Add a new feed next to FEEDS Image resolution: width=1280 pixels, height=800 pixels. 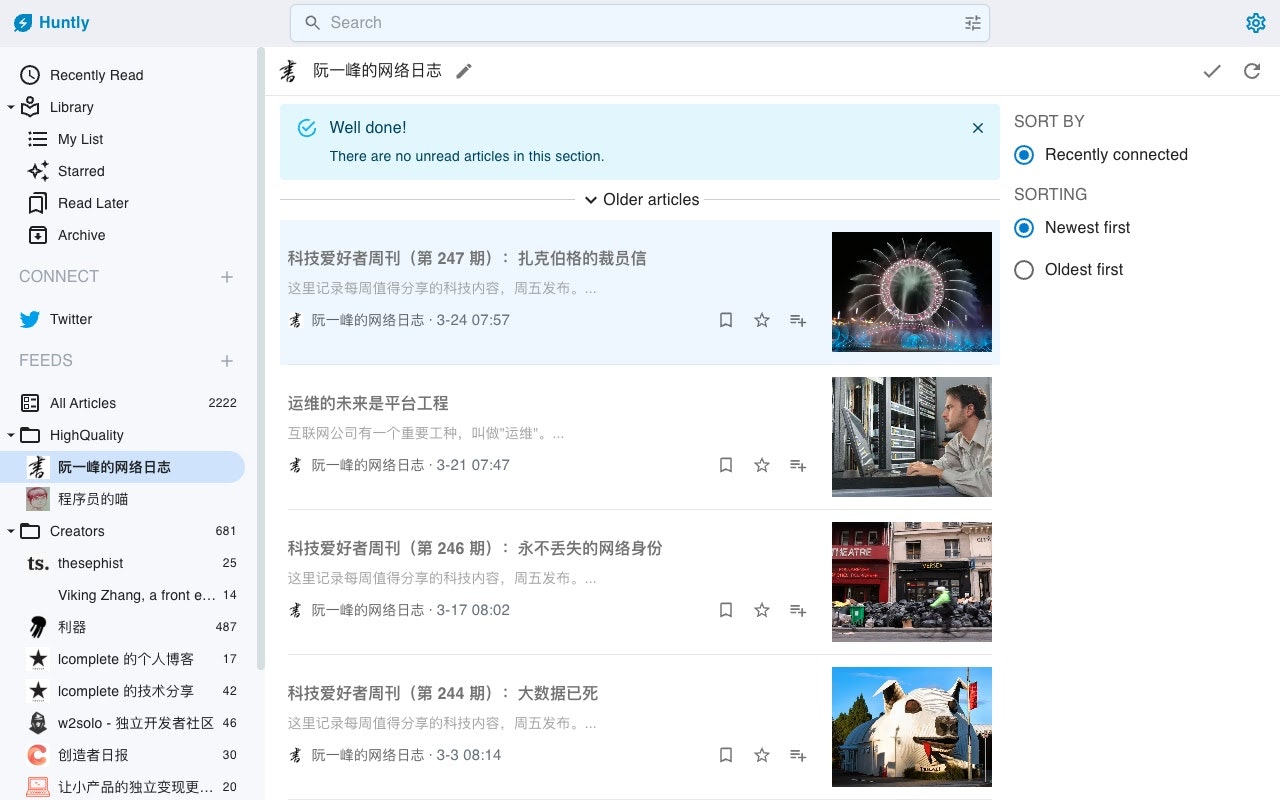(x=227, y=361)
